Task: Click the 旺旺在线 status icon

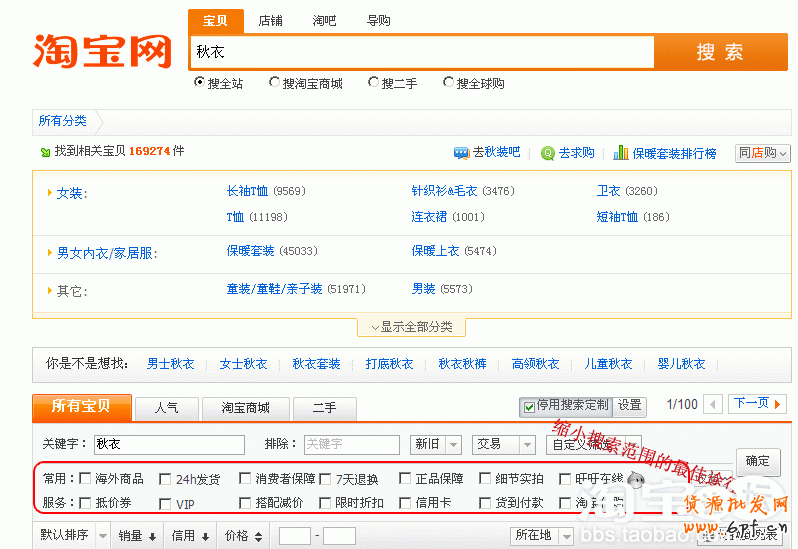Action: pos(633,479)
